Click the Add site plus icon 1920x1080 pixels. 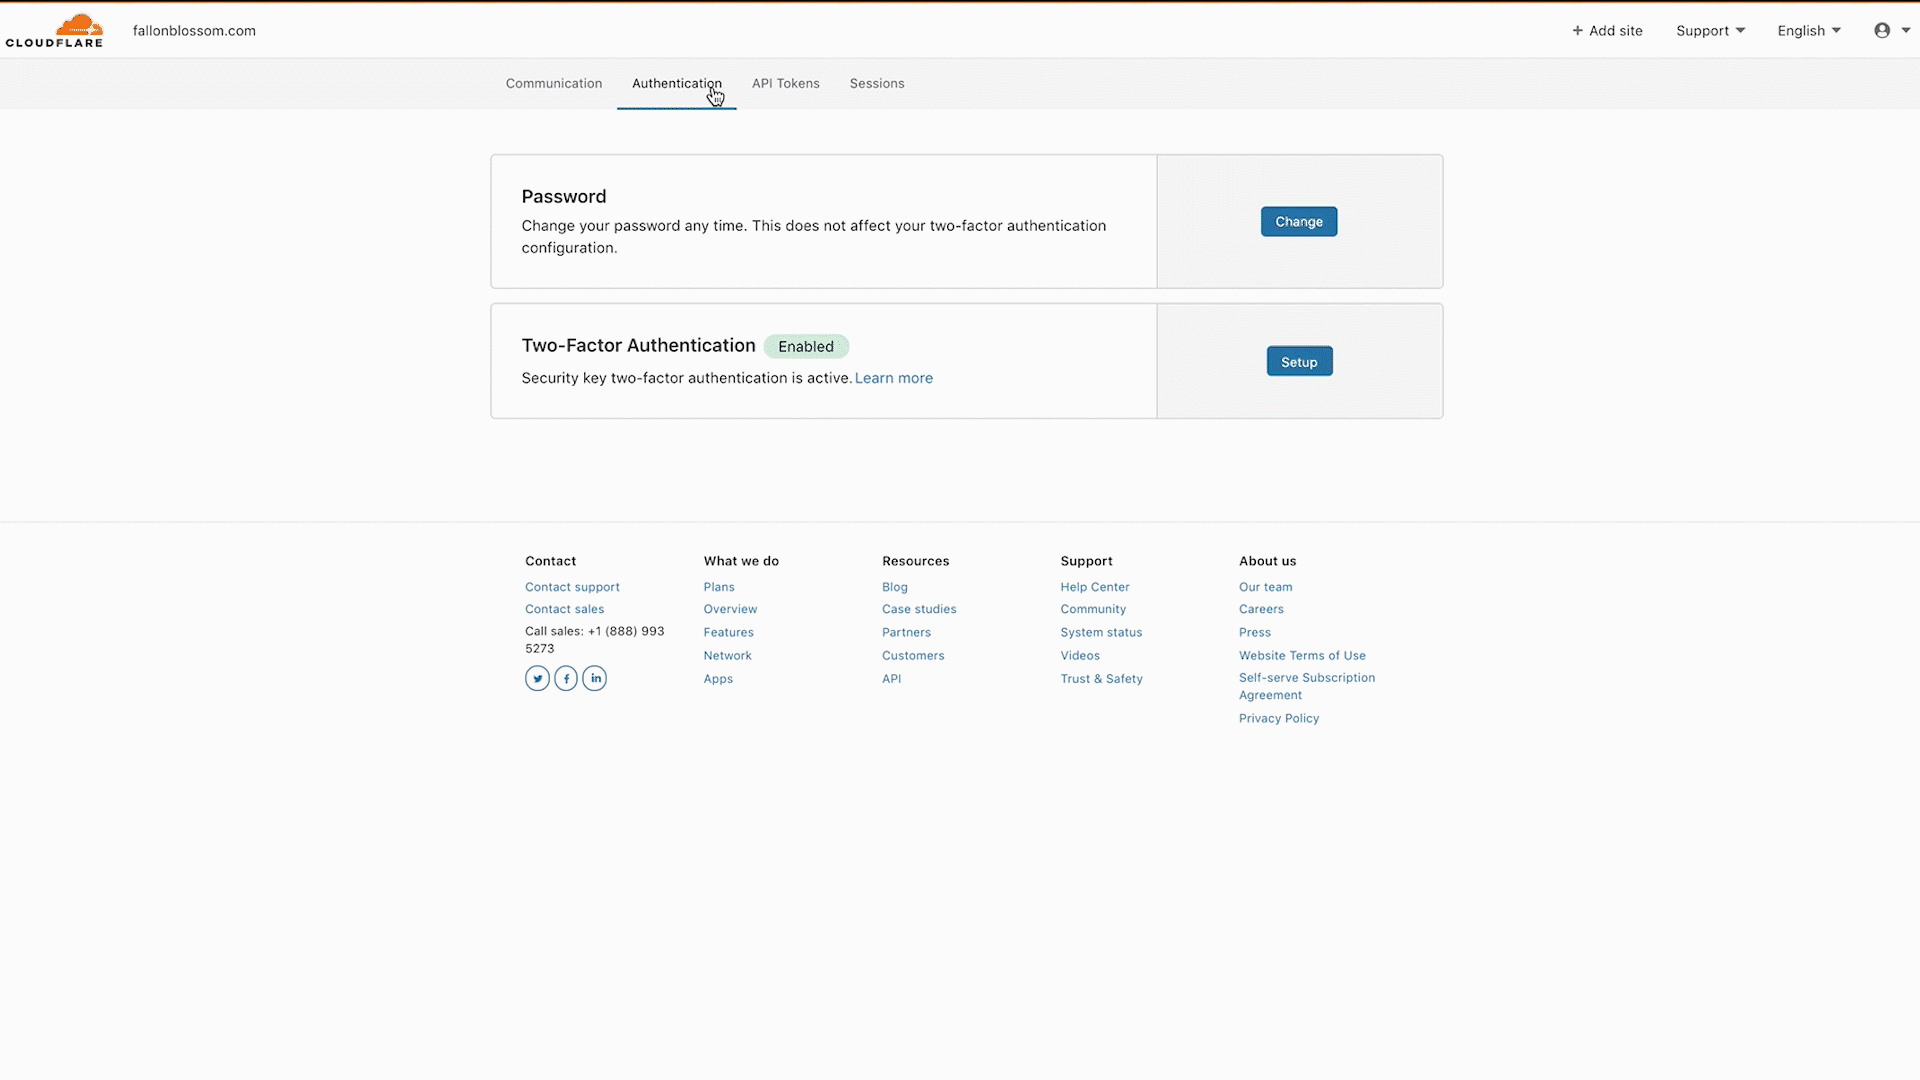pyautogui.click(x=1576, y=29)
